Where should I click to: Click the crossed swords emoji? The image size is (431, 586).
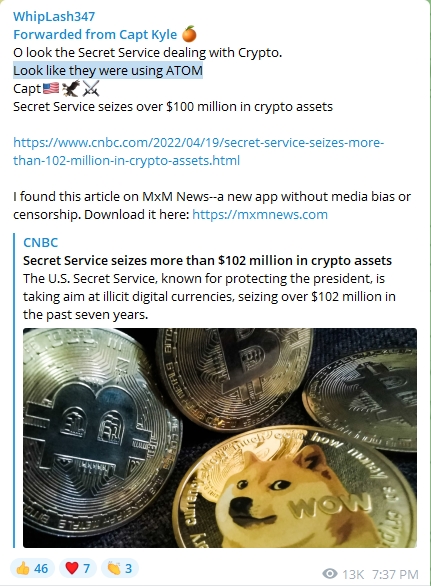(x=91, y=89)
